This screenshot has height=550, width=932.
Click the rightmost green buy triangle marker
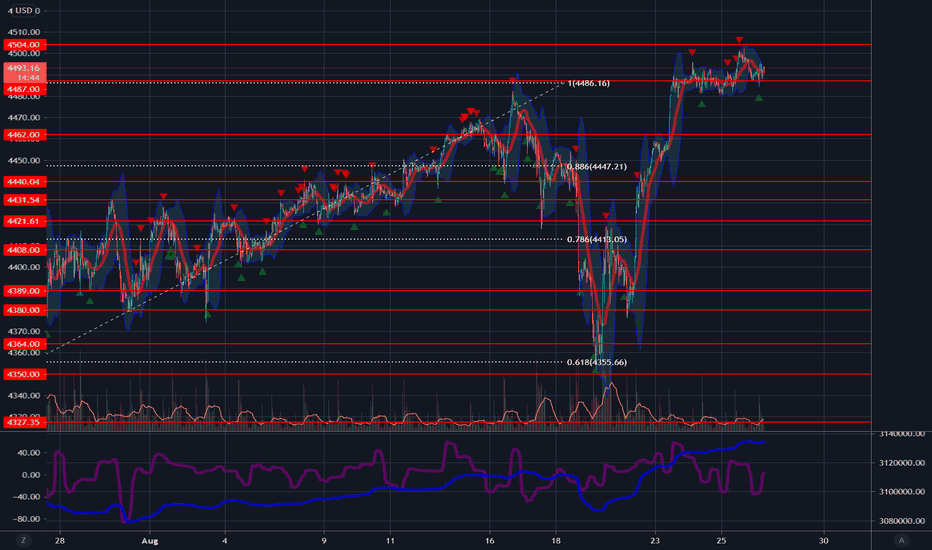pos(759,98)
